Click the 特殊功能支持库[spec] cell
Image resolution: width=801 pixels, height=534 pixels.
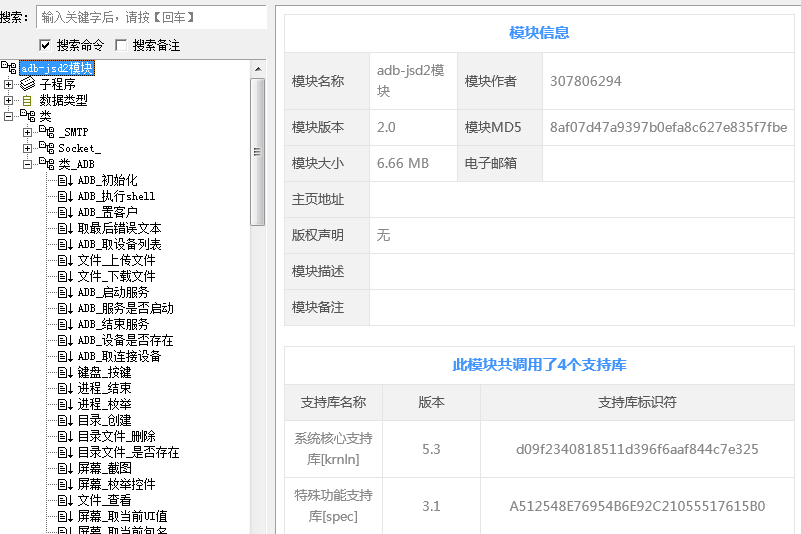coord(334,506)
